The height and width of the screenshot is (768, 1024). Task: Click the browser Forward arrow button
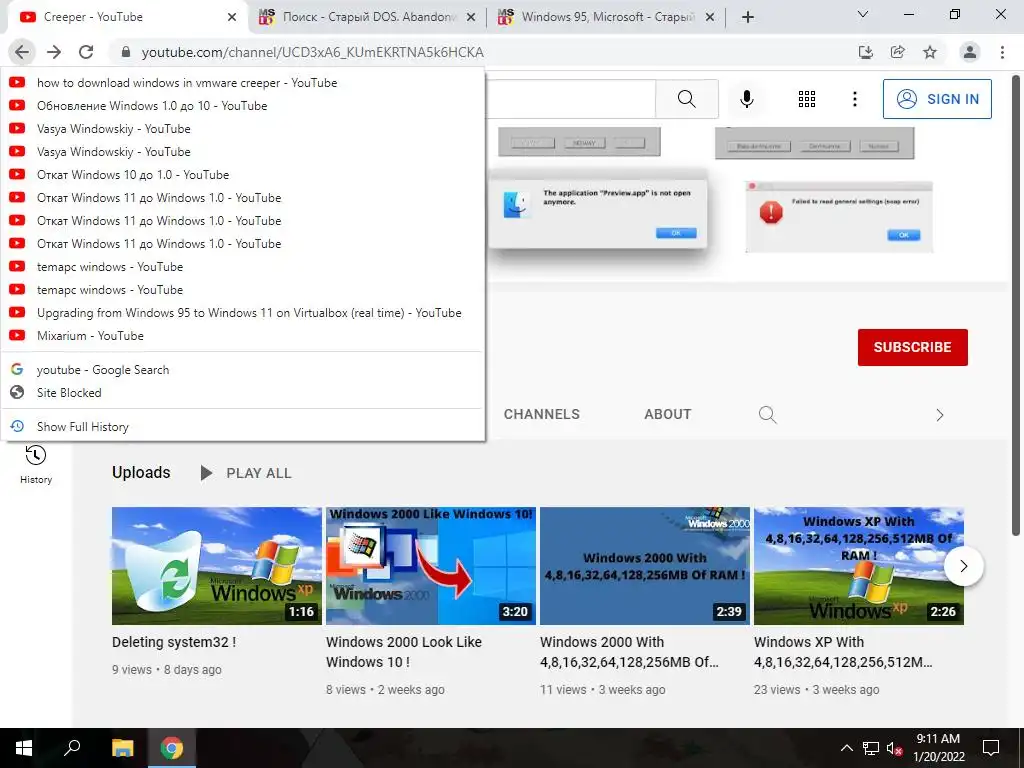click(x=54, y=52)
